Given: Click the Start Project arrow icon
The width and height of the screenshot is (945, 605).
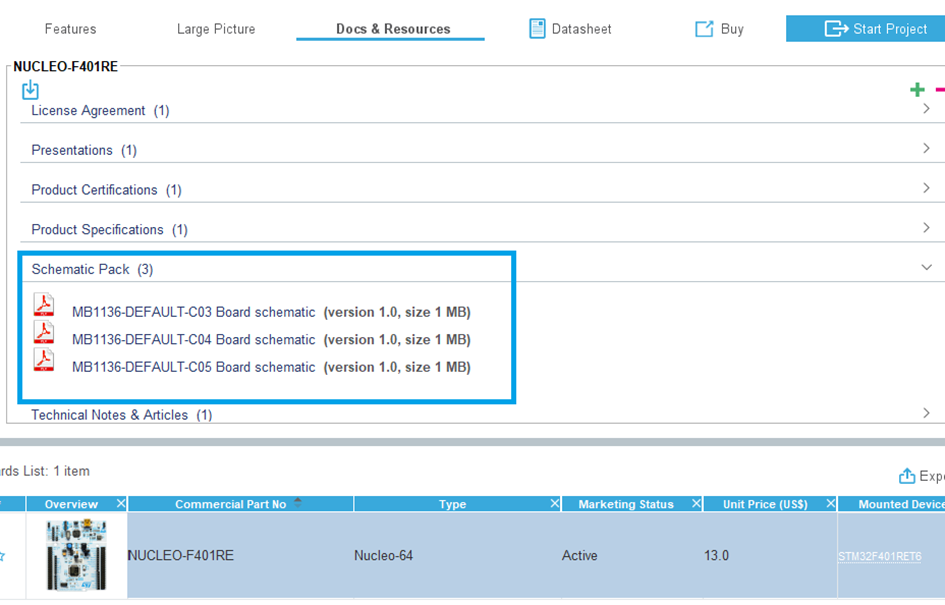Looking at the screenshot, I should pyautogui.click(x=836, y=29).
